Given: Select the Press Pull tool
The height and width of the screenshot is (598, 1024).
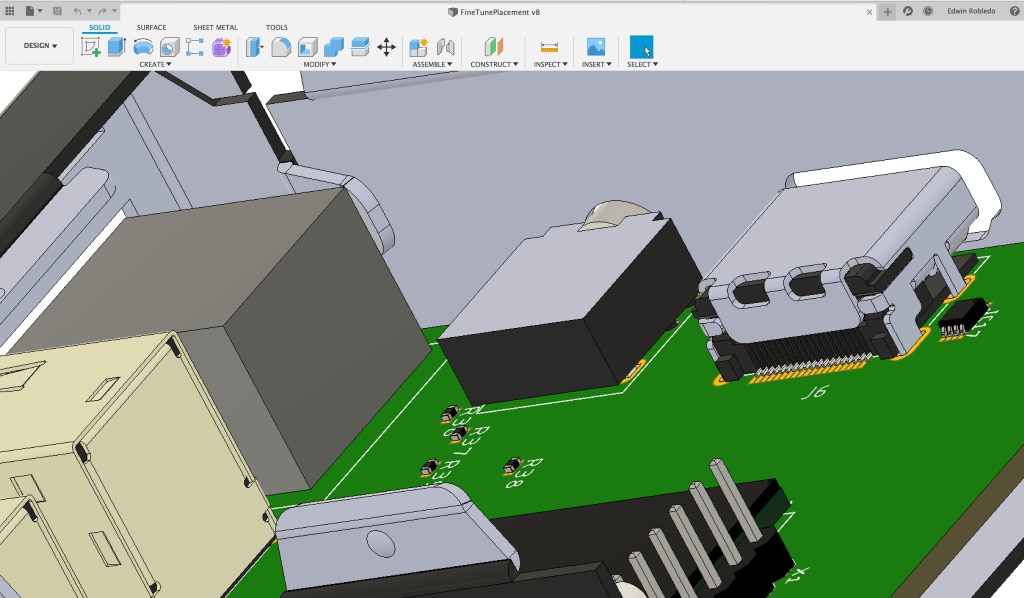Looking at the screenshot, I should (255, 46).
